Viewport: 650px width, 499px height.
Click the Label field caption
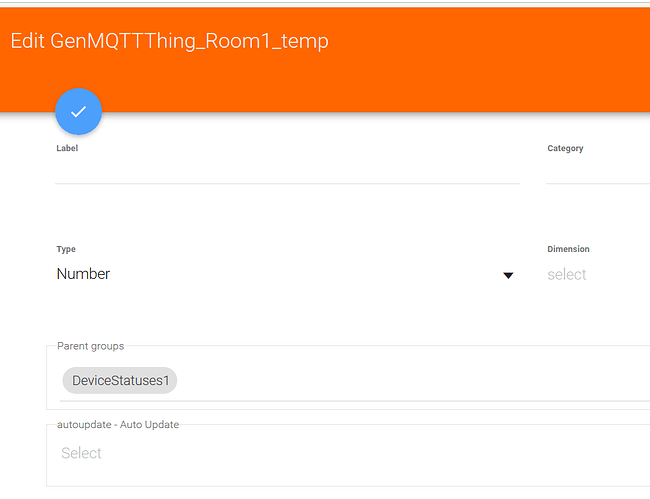[67, 148]
